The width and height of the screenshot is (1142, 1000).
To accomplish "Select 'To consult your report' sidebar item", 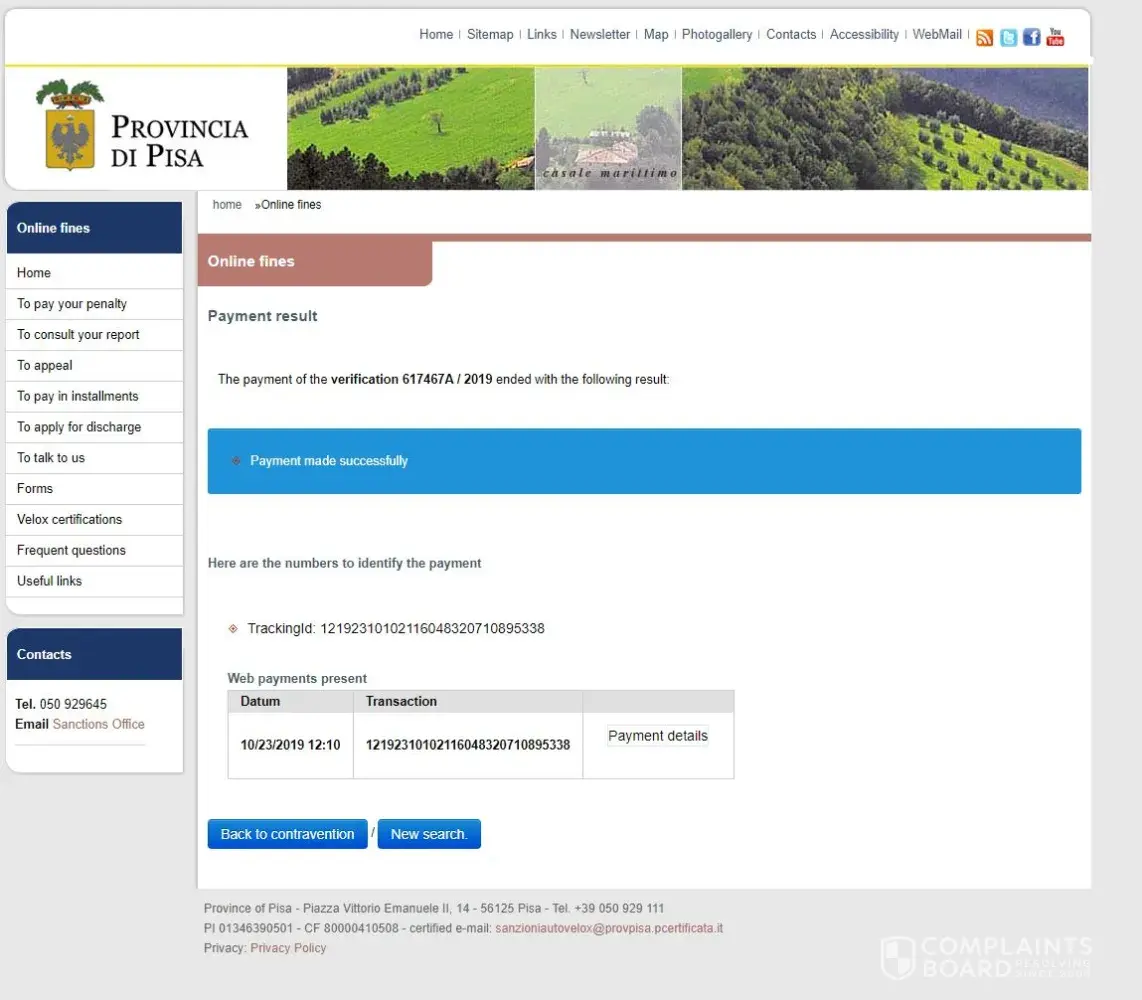I will (95, 334).
